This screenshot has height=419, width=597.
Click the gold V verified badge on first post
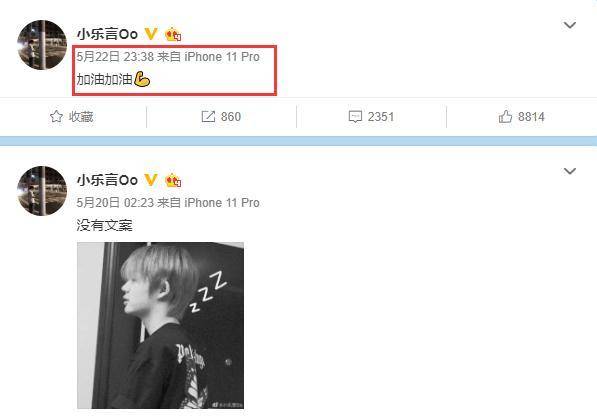pyautogui.click(x=151, y=34)
